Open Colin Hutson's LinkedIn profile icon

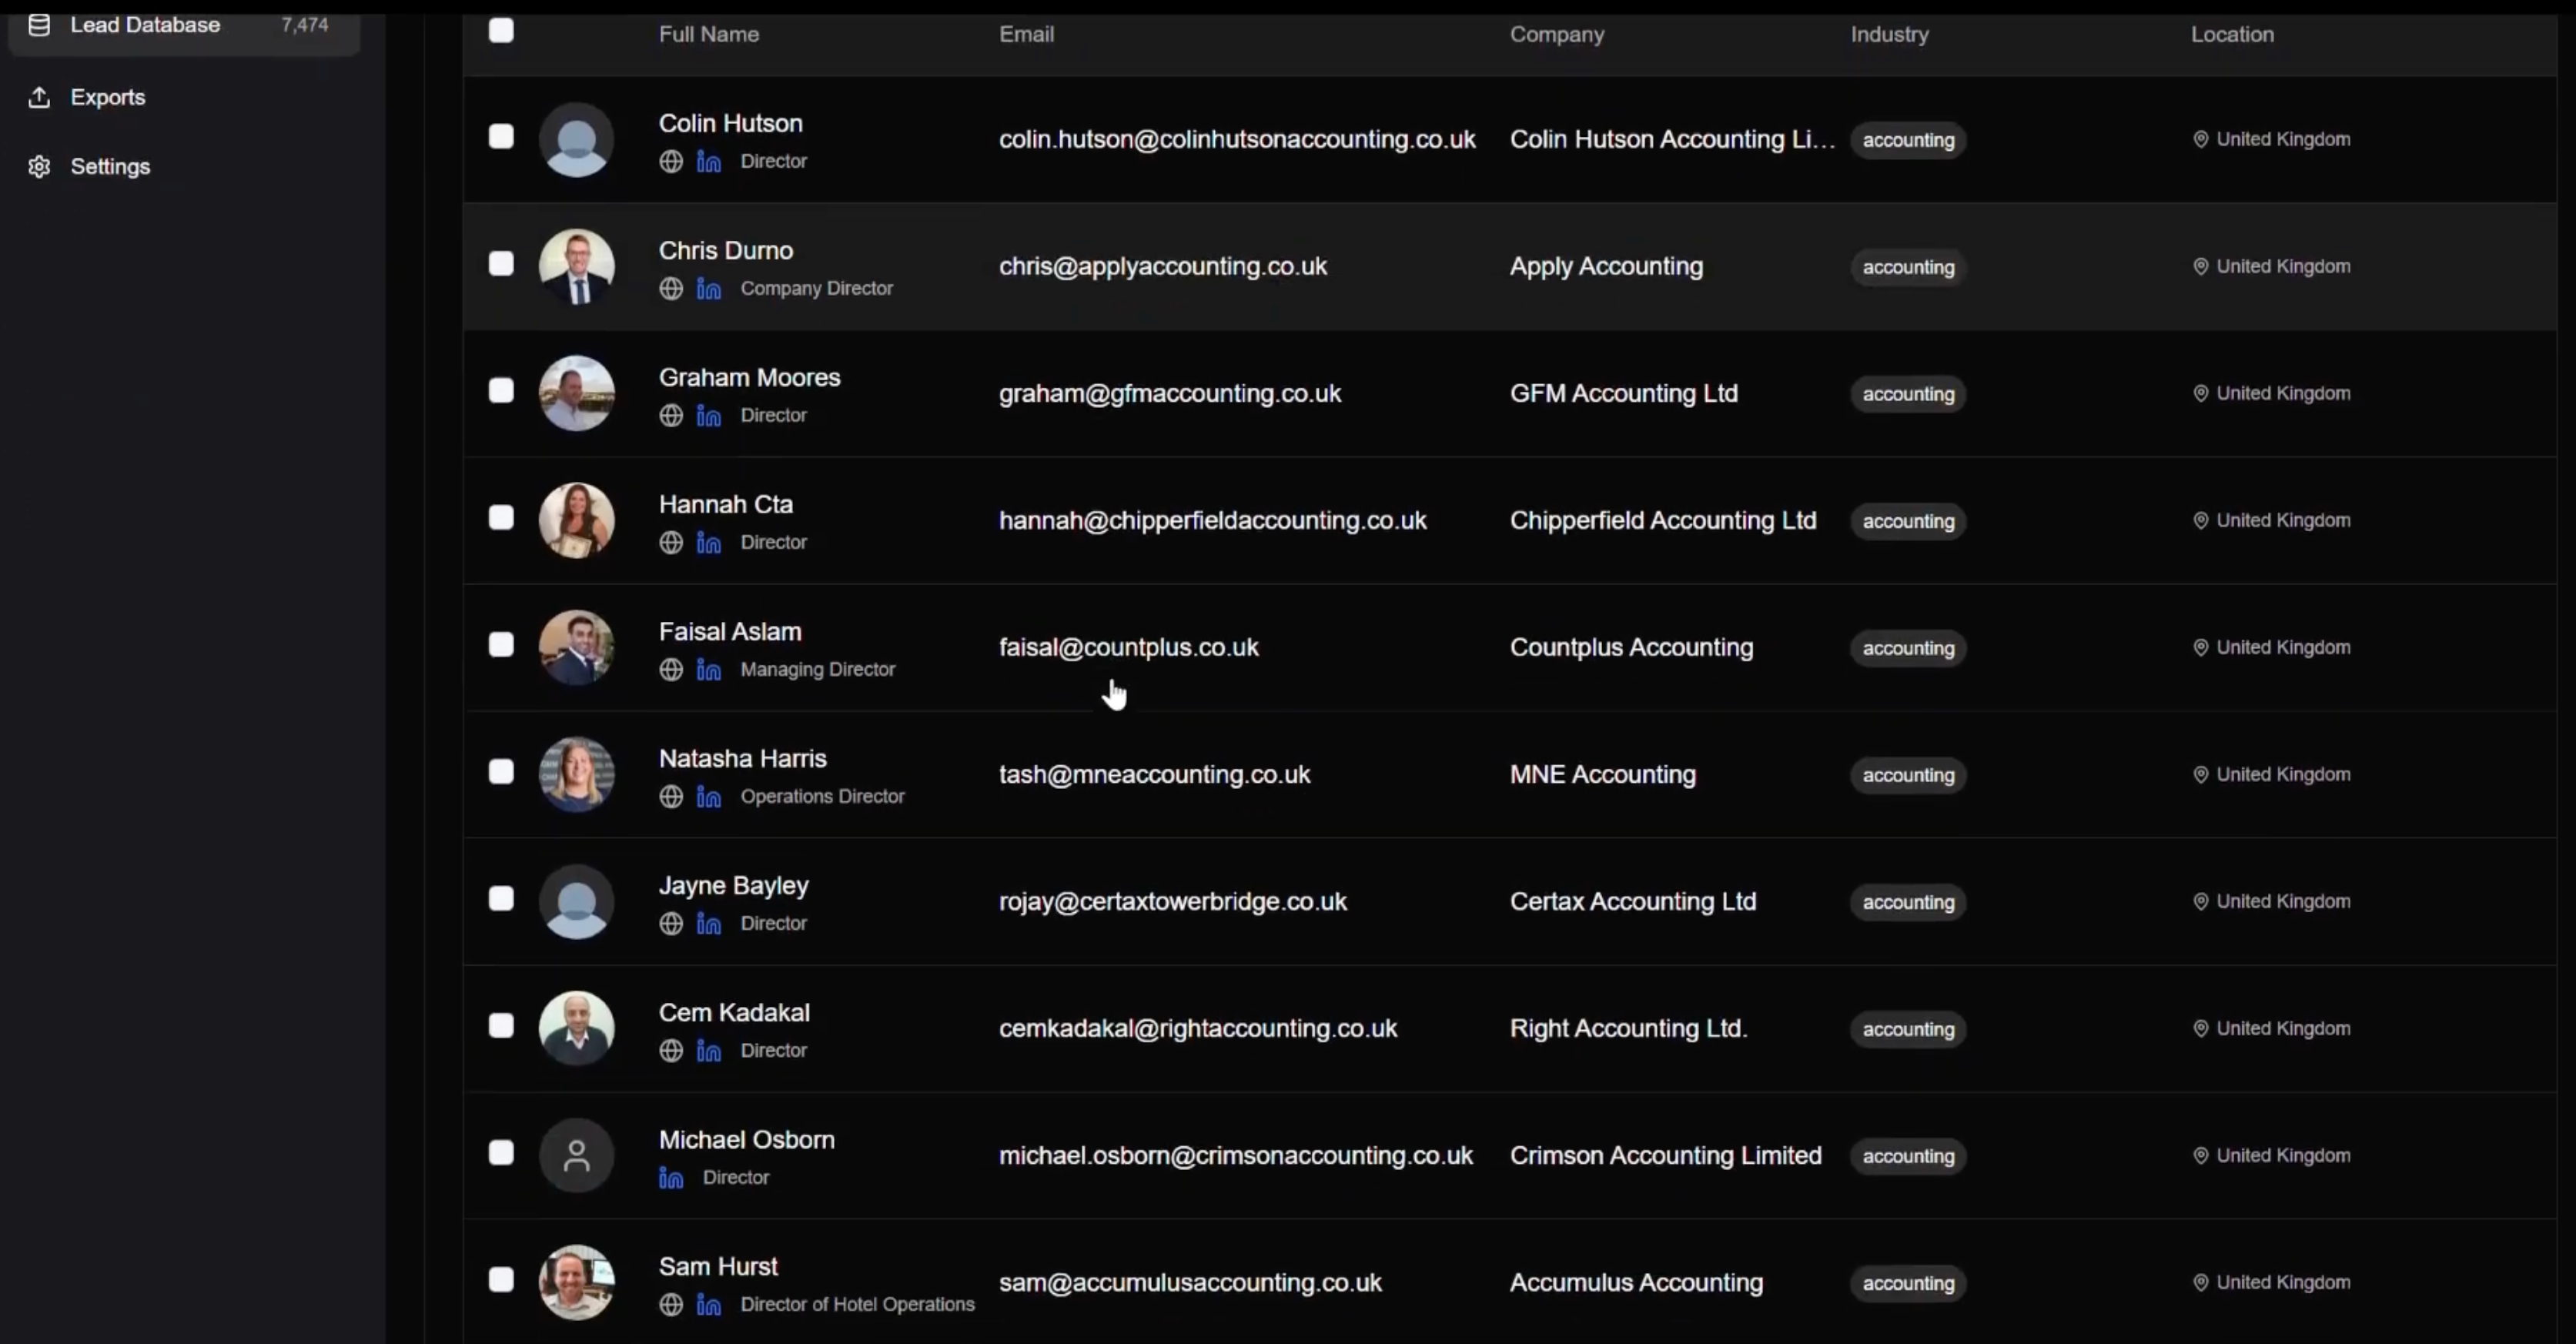coord(708,161)
